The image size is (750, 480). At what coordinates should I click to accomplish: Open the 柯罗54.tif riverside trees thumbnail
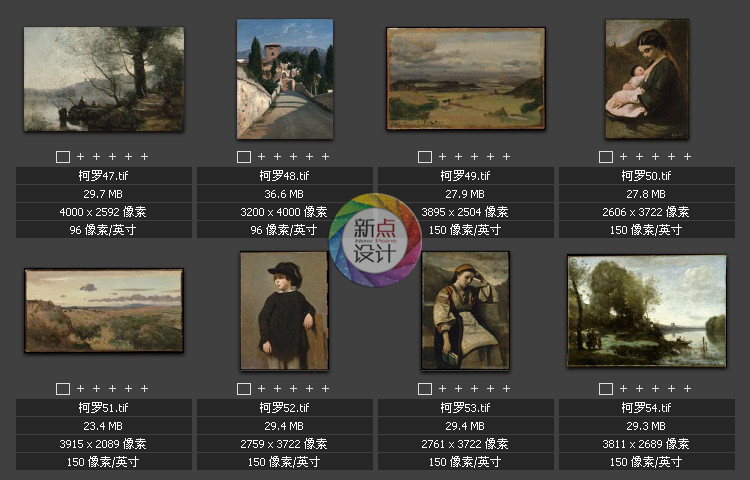pyautogui.click(x=647, y=311)
